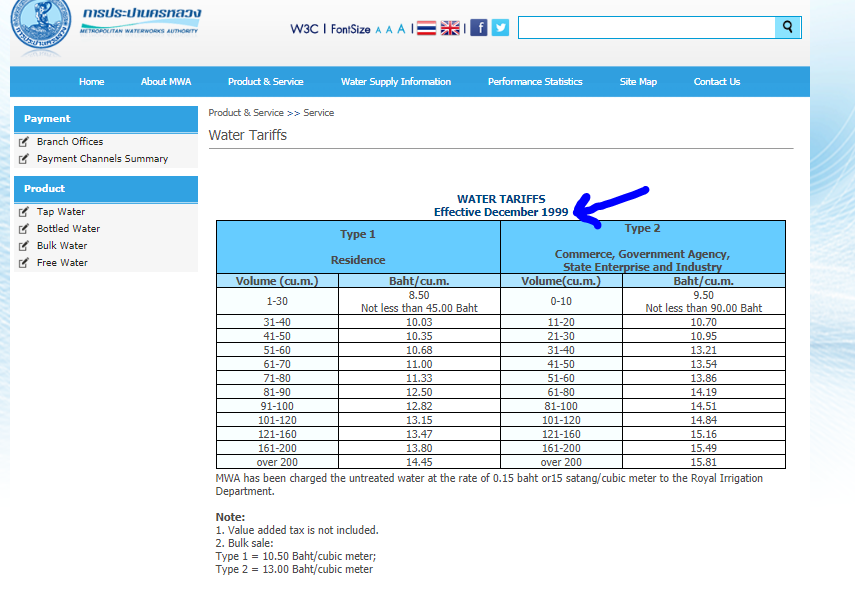Click the '11.00' rate cell
Viewport: 855px width, 592px height.
pyautogui.click(x=419, y=364)
